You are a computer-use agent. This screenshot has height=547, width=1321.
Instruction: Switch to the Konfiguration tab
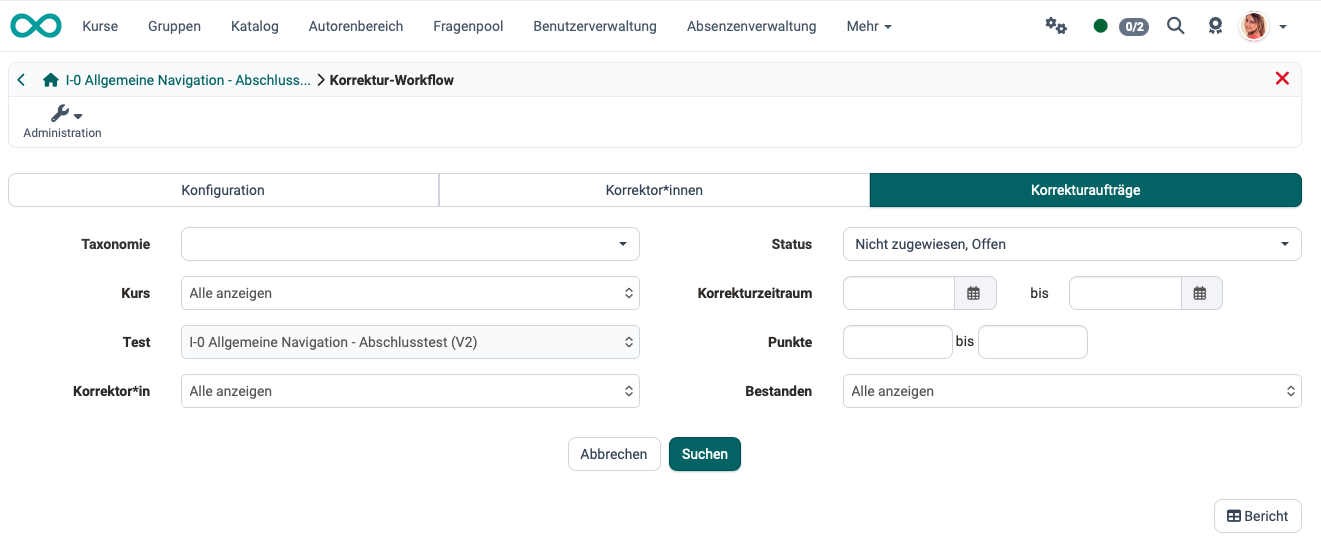[223, 190]
